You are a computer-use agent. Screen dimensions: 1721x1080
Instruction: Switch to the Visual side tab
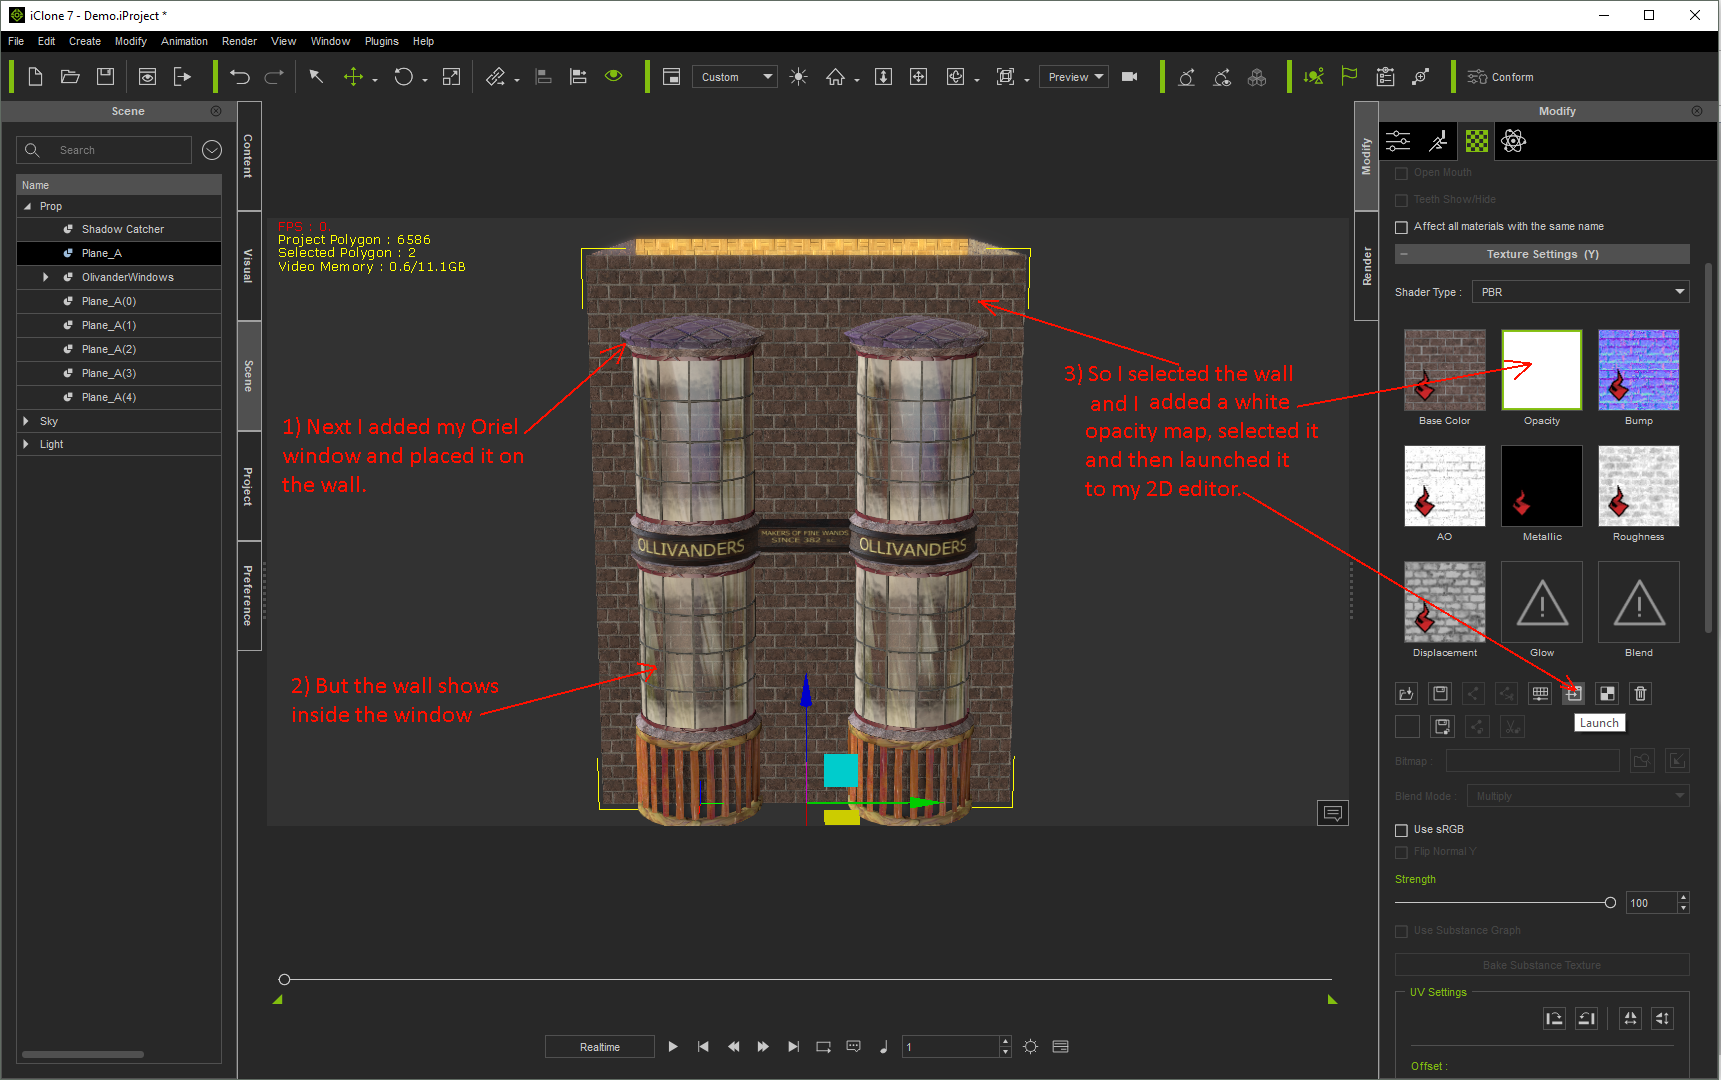click(x=249, y=266)
